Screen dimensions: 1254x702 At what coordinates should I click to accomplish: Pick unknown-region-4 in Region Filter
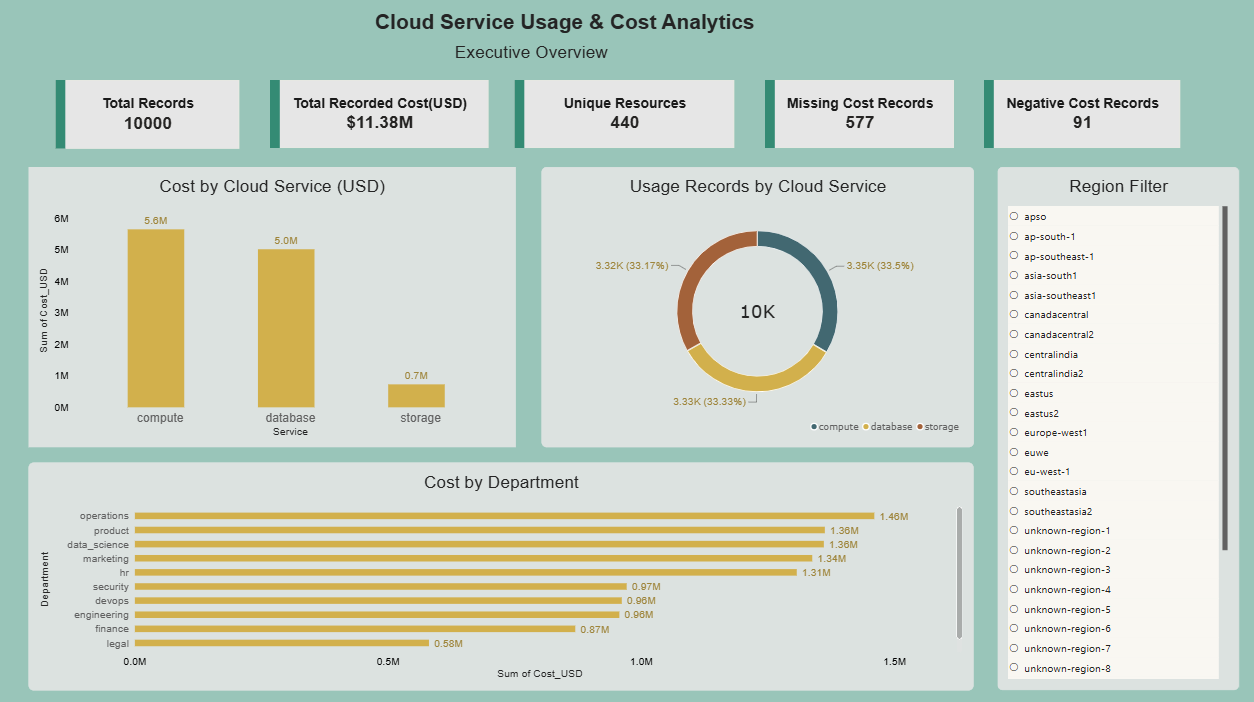[x=1014, y=589]
